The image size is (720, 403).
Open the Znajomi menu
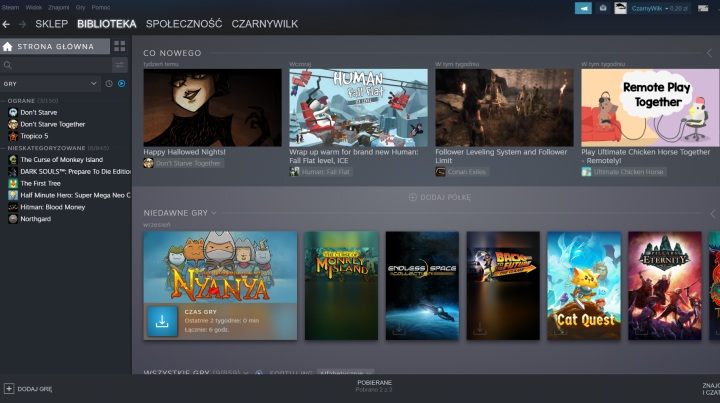tap(59, 7)
